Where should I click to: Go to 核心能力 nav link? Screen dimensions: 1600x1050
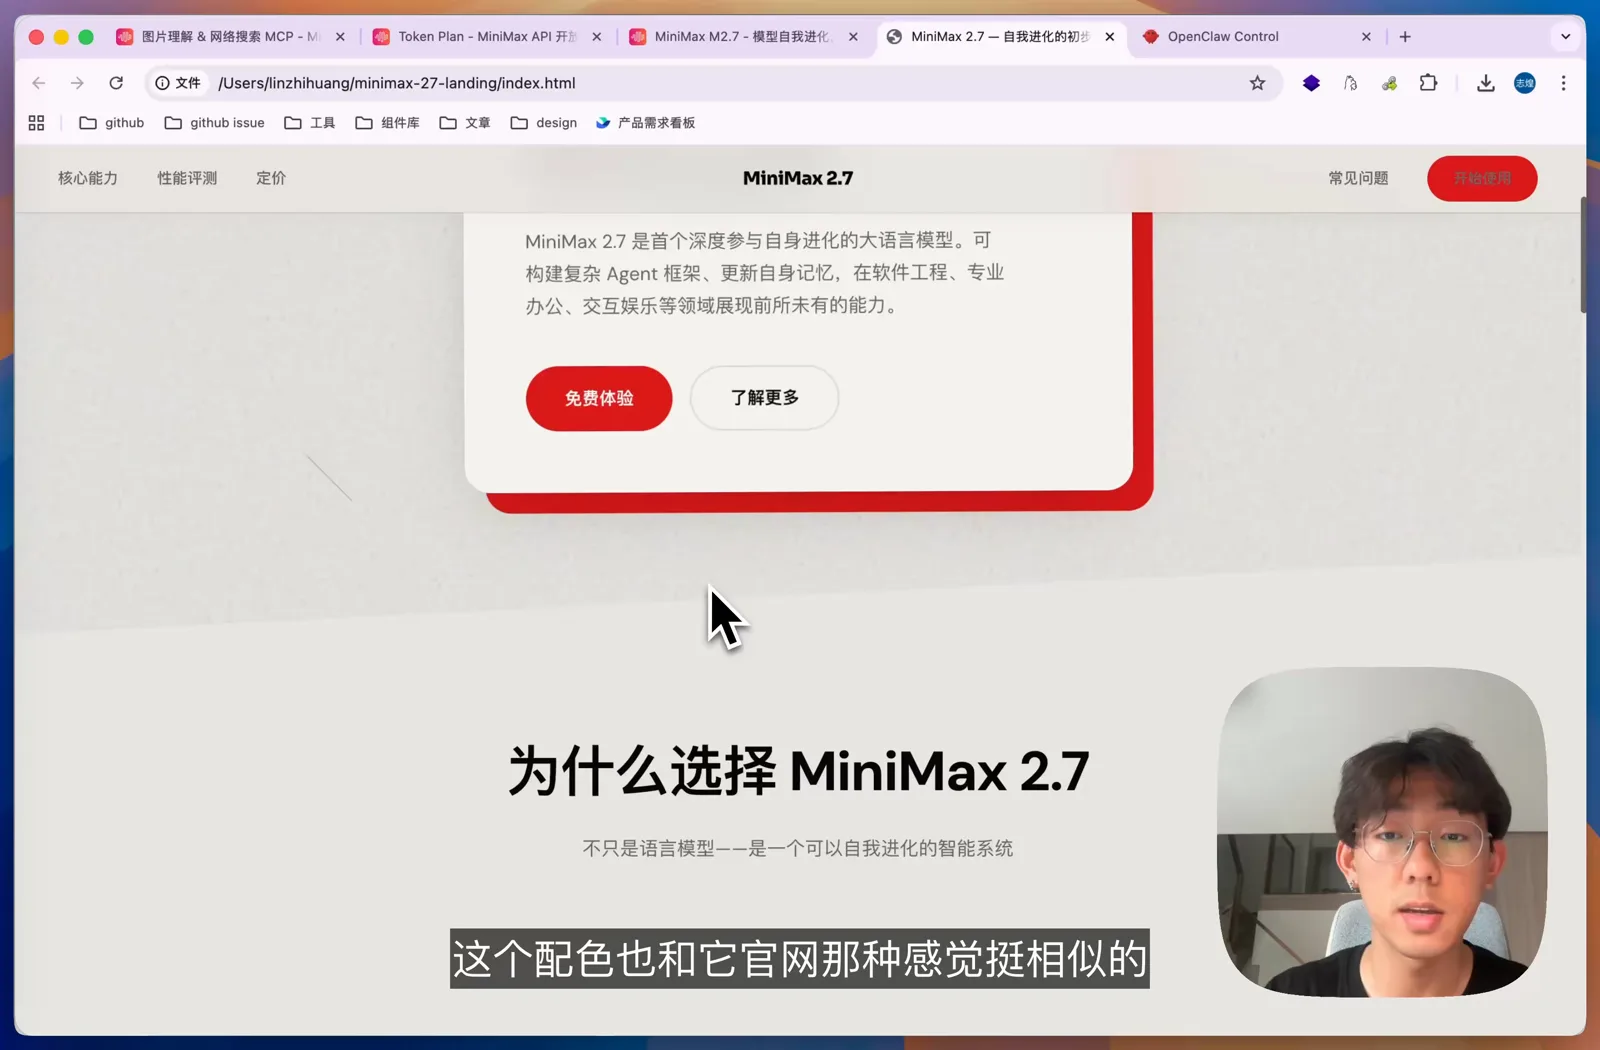[x=88, y=178]
